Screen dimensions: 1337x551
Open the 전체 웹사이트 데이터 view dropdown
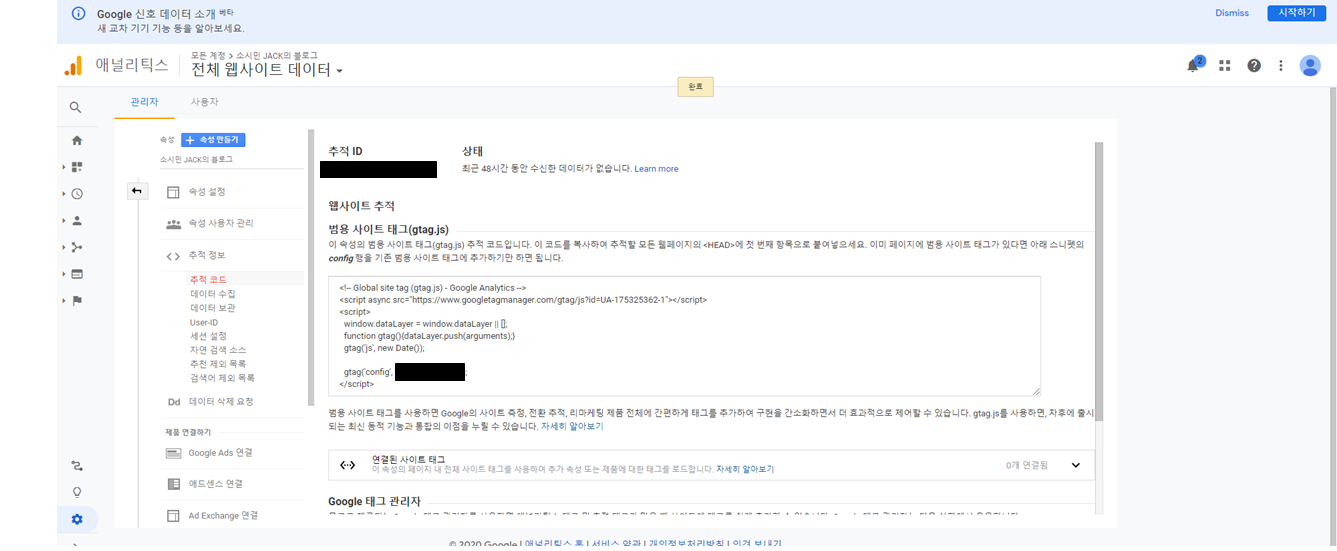[267, 70]
